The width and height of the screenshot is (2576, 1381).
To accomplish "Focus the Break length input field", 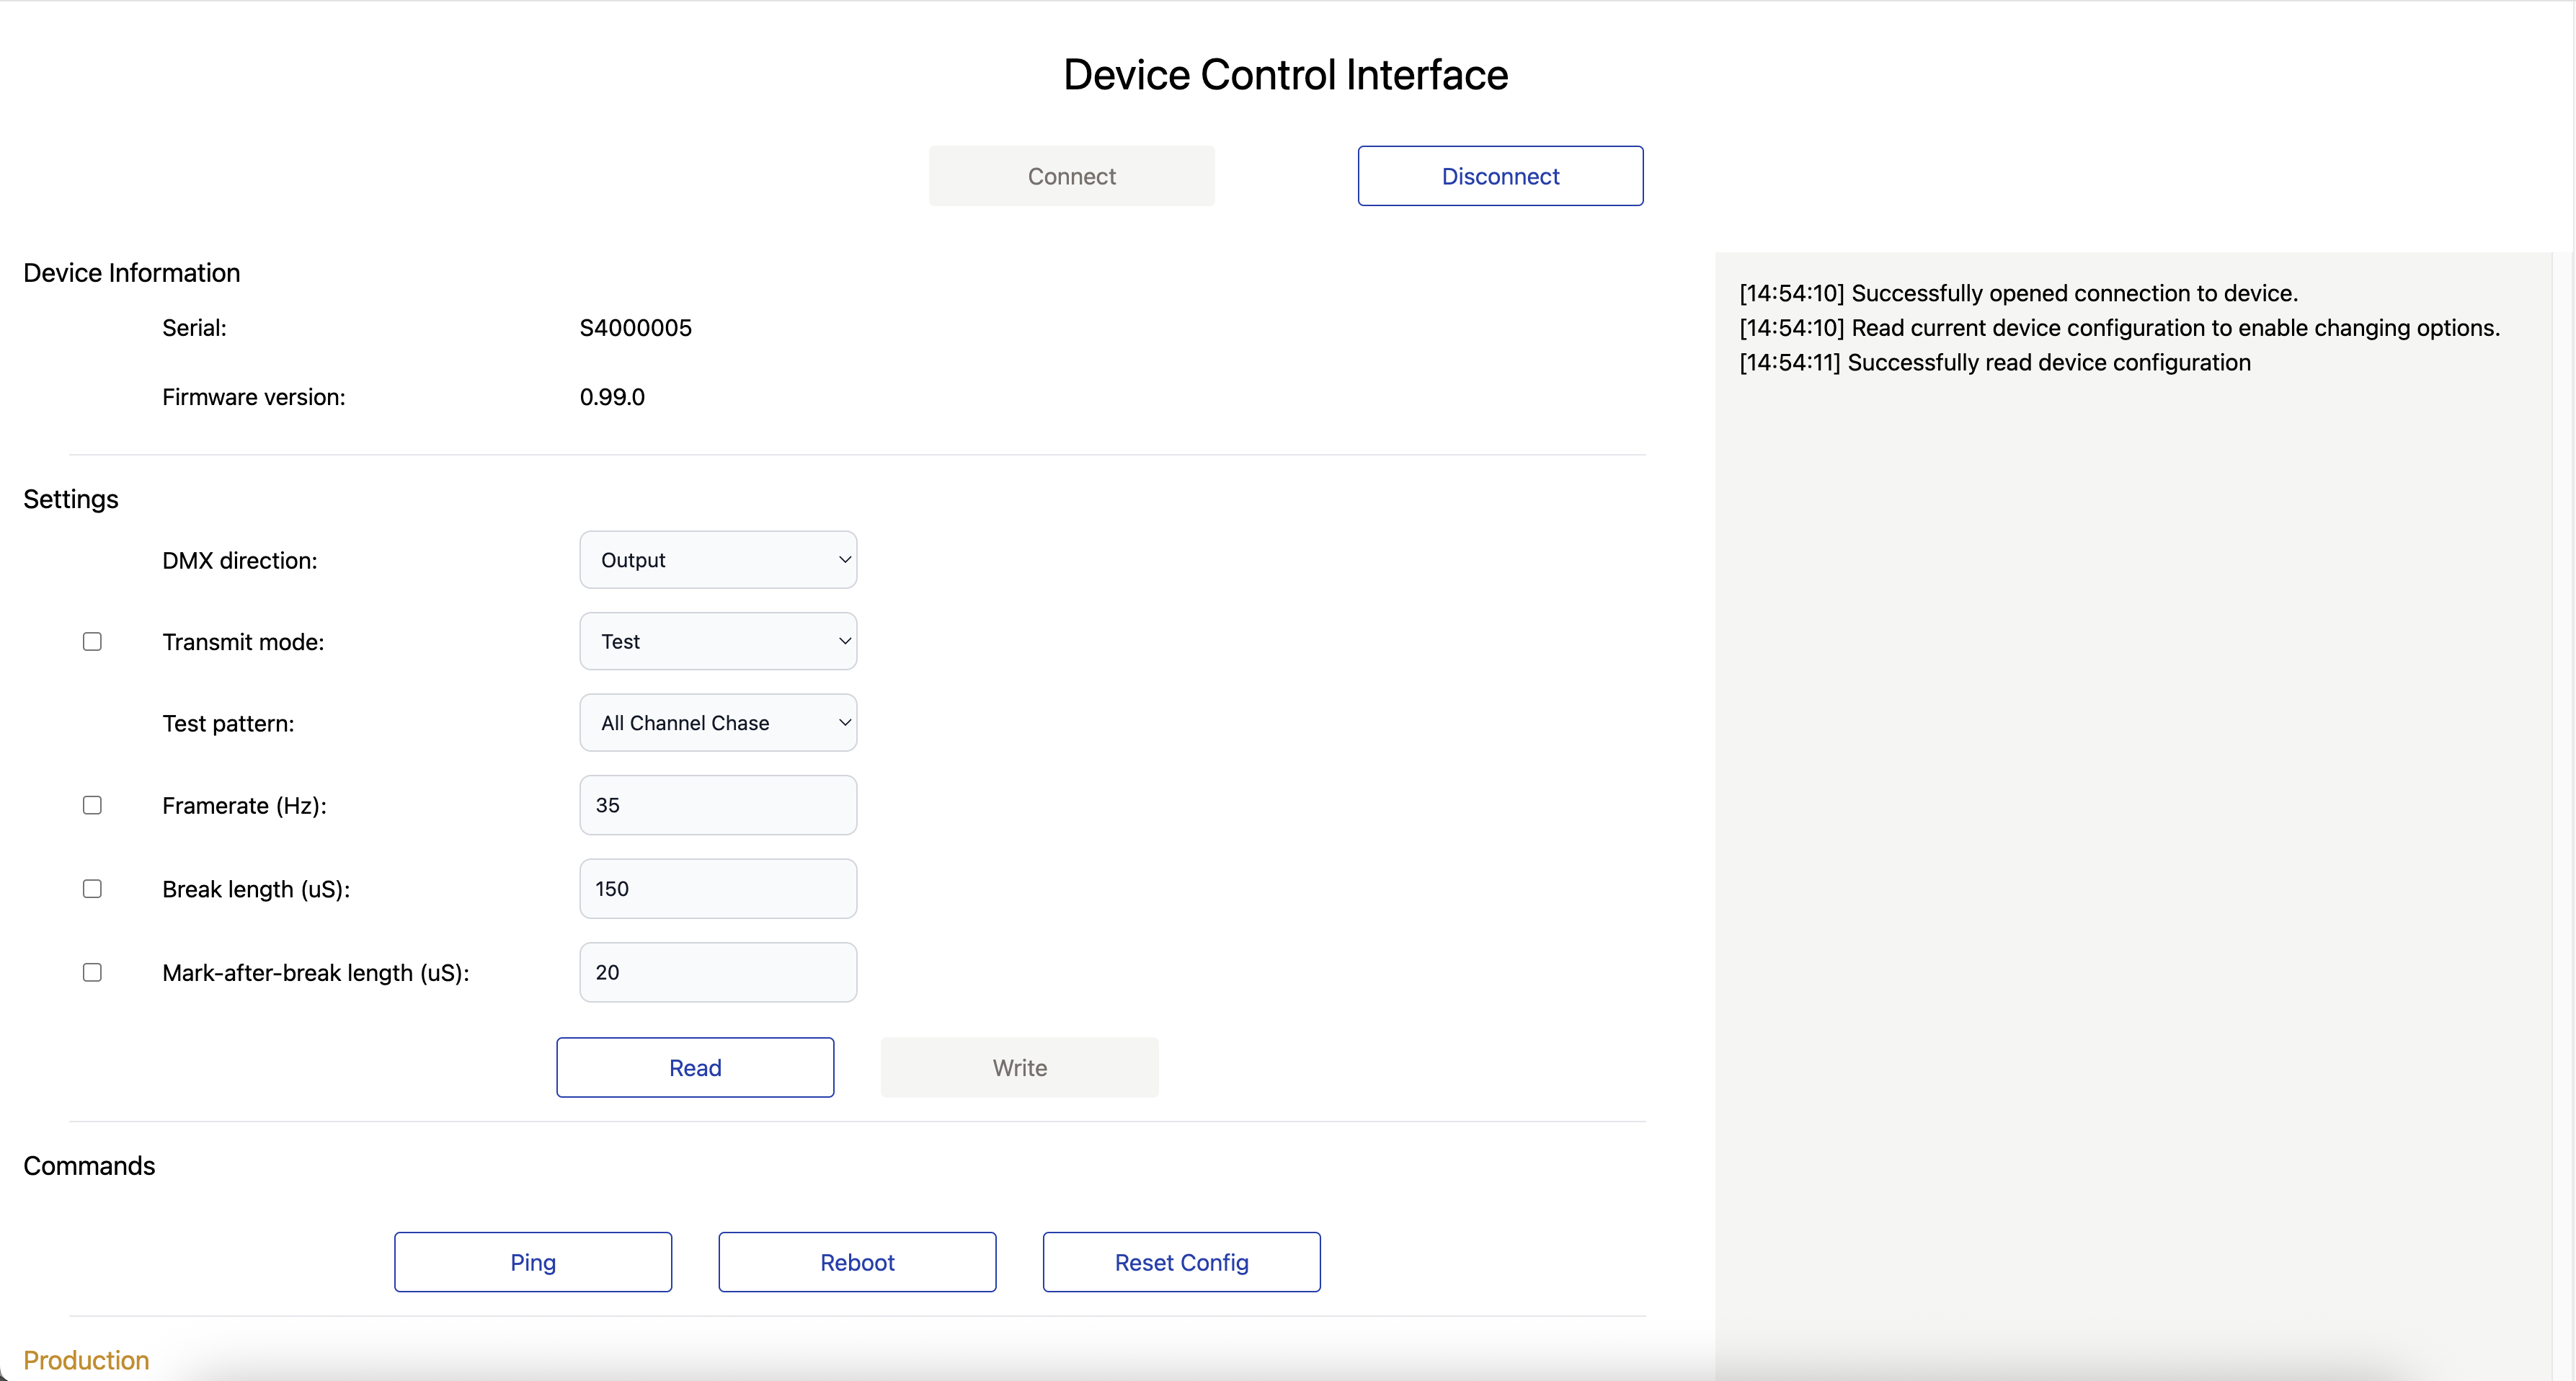I will [718, 889].
